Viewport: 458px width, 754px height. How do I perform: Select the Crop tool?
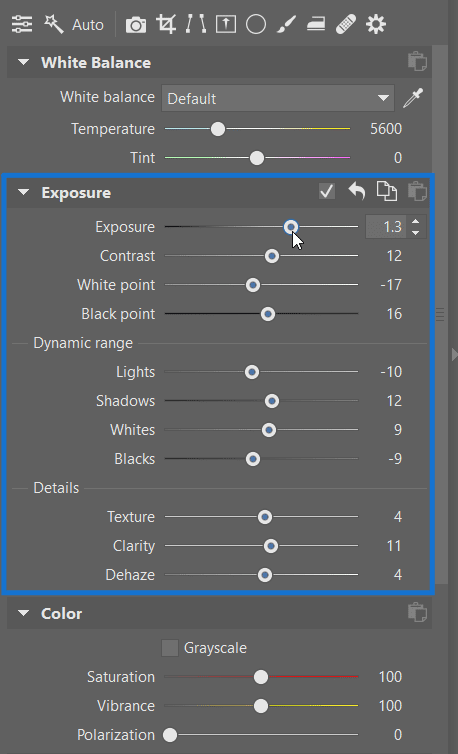click(x=166, y=24)
